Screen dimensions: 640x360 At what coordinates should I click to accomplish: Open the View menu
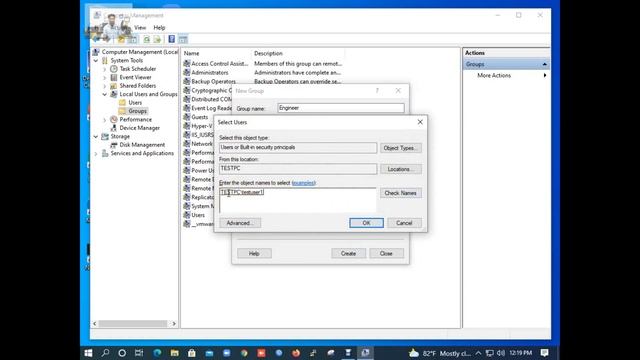(140, 28)
